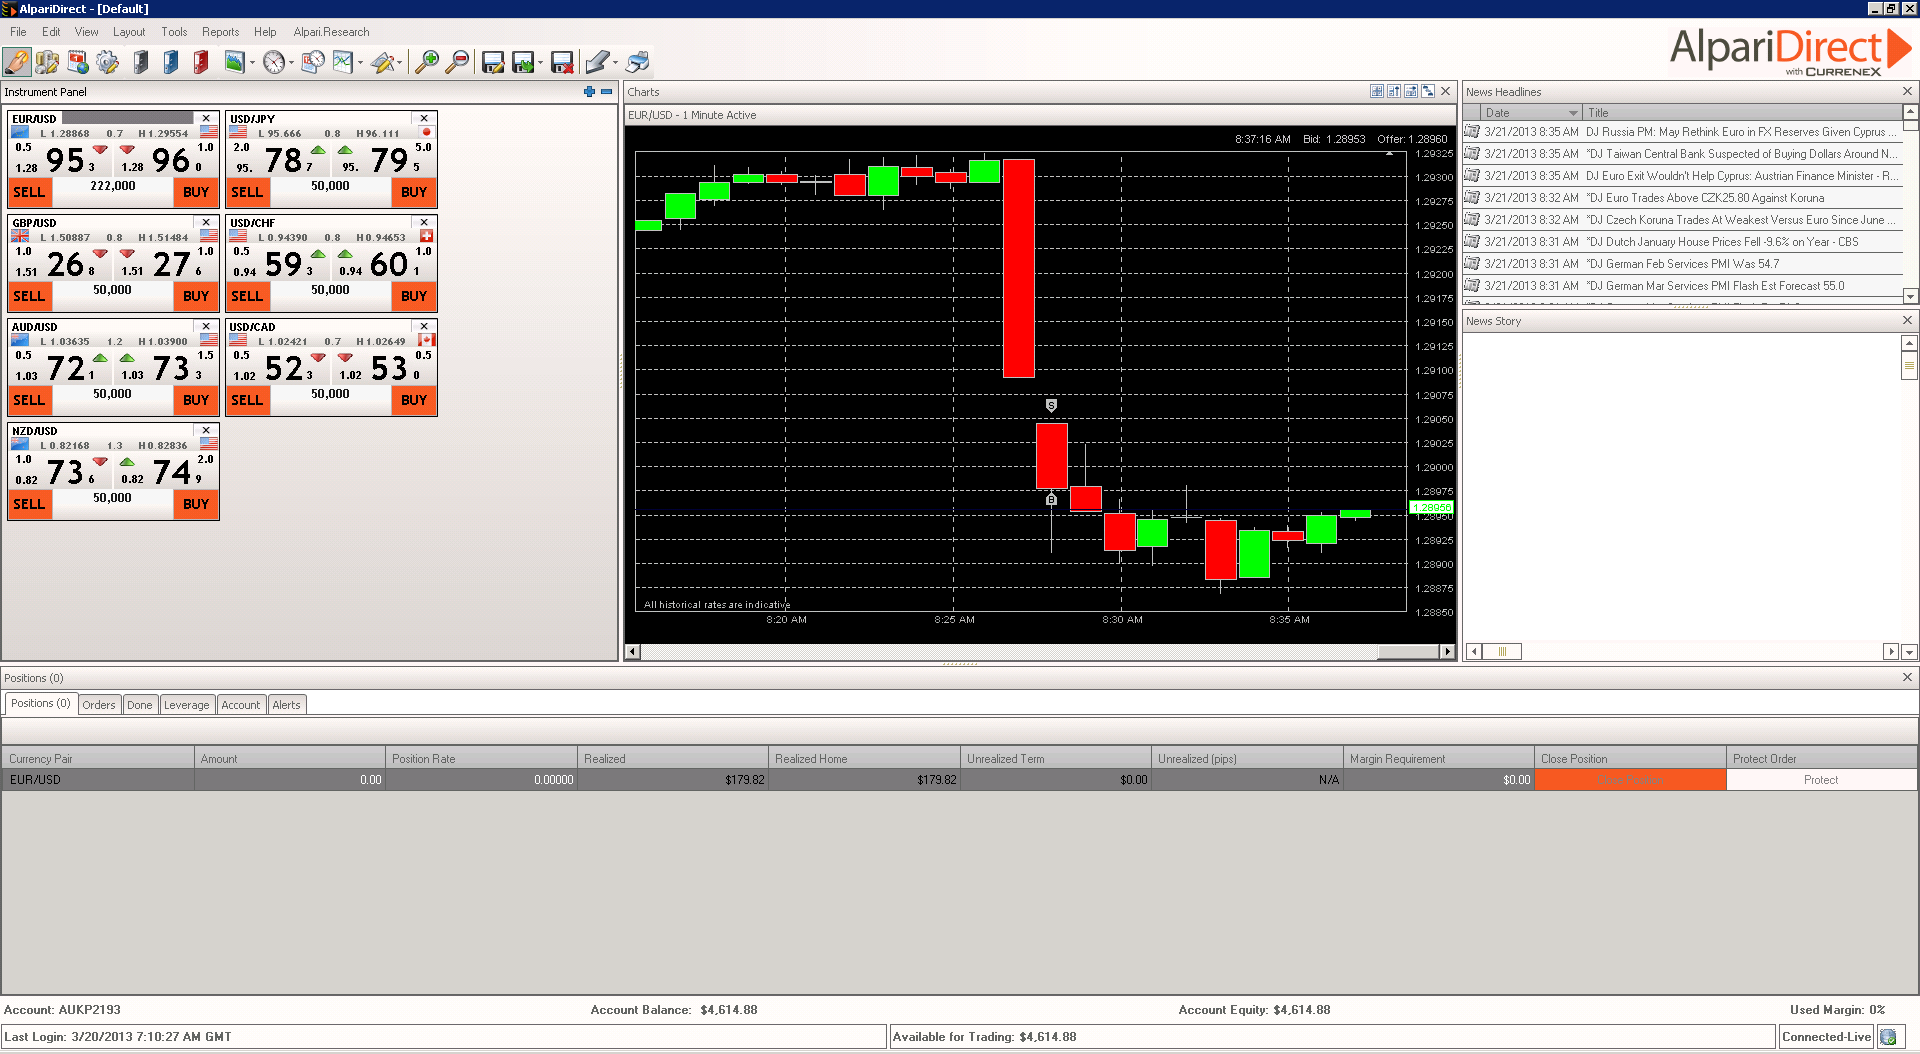Open the first news headline document icon
Viewport: 1920px width, 1054px height.
tap(1472, 131)
